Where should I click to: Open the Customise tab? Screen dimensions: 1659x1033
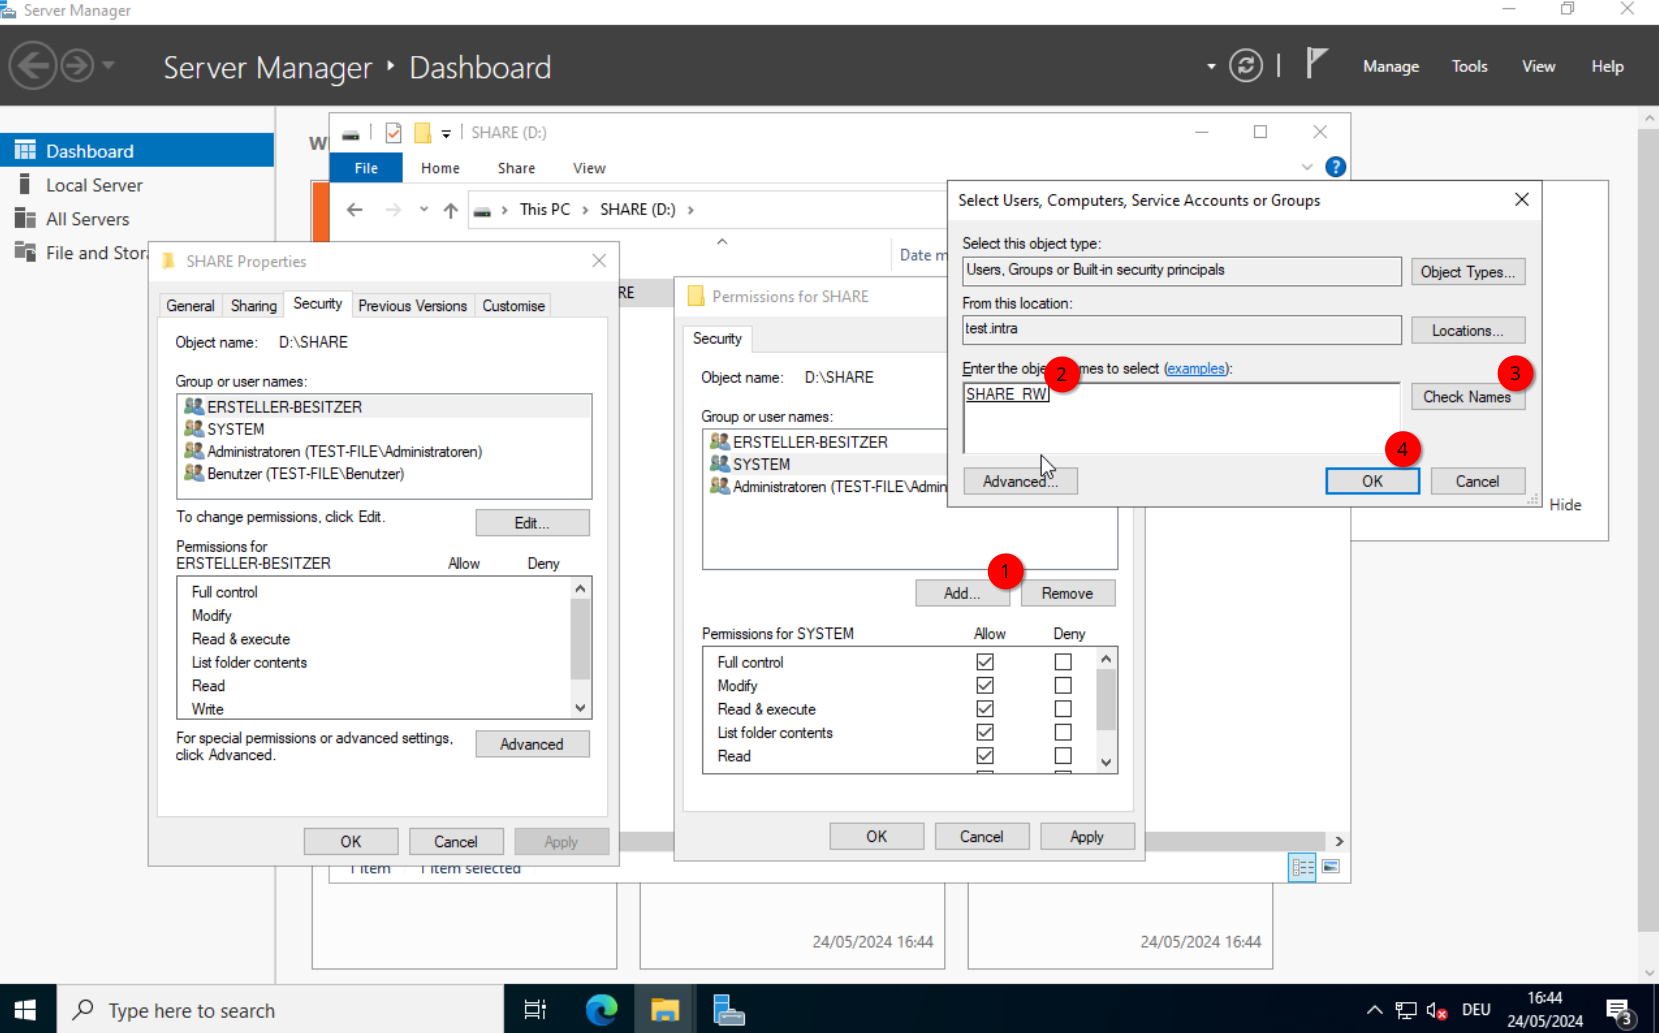(513, 305)
